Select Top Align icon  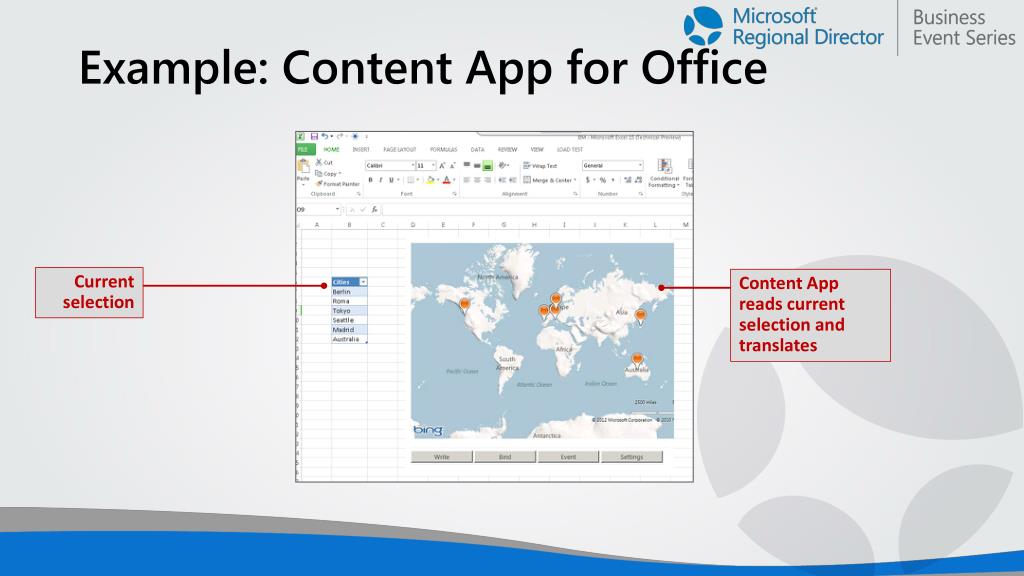point(467,165)
